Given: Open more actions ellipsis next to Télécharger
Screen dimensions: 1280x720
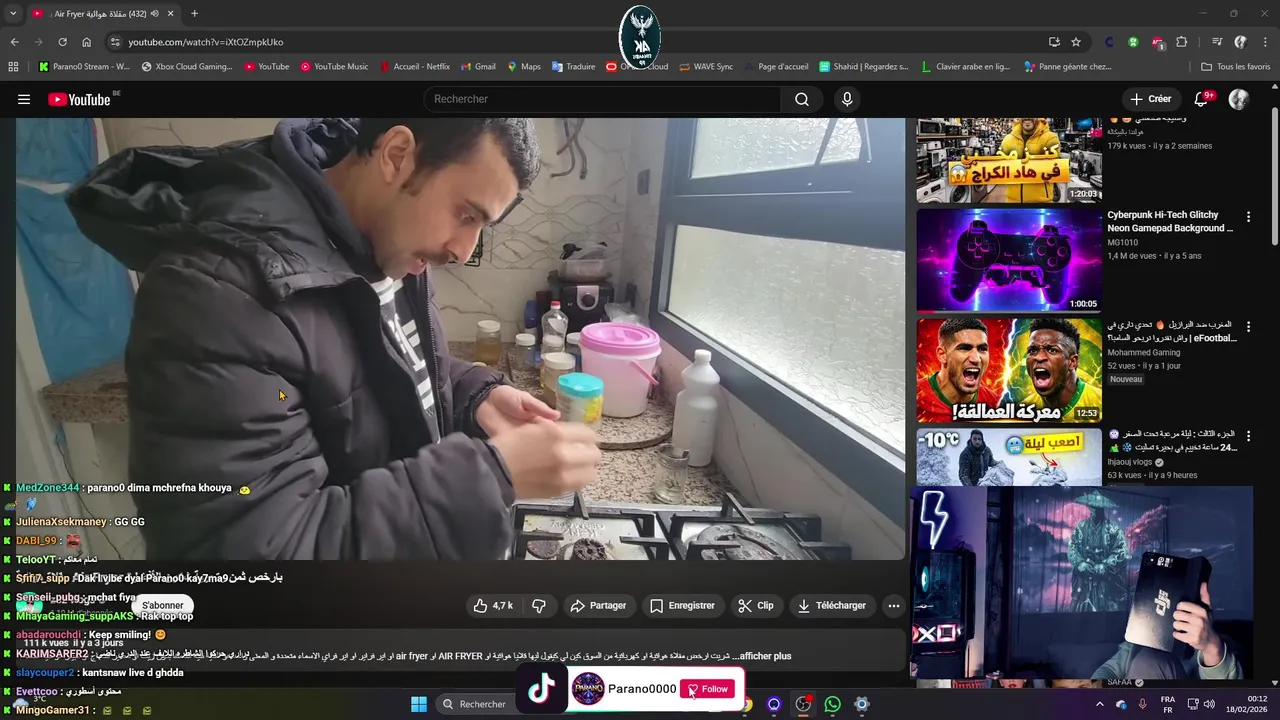Looking at the screenshot, I should click(893, 605).
